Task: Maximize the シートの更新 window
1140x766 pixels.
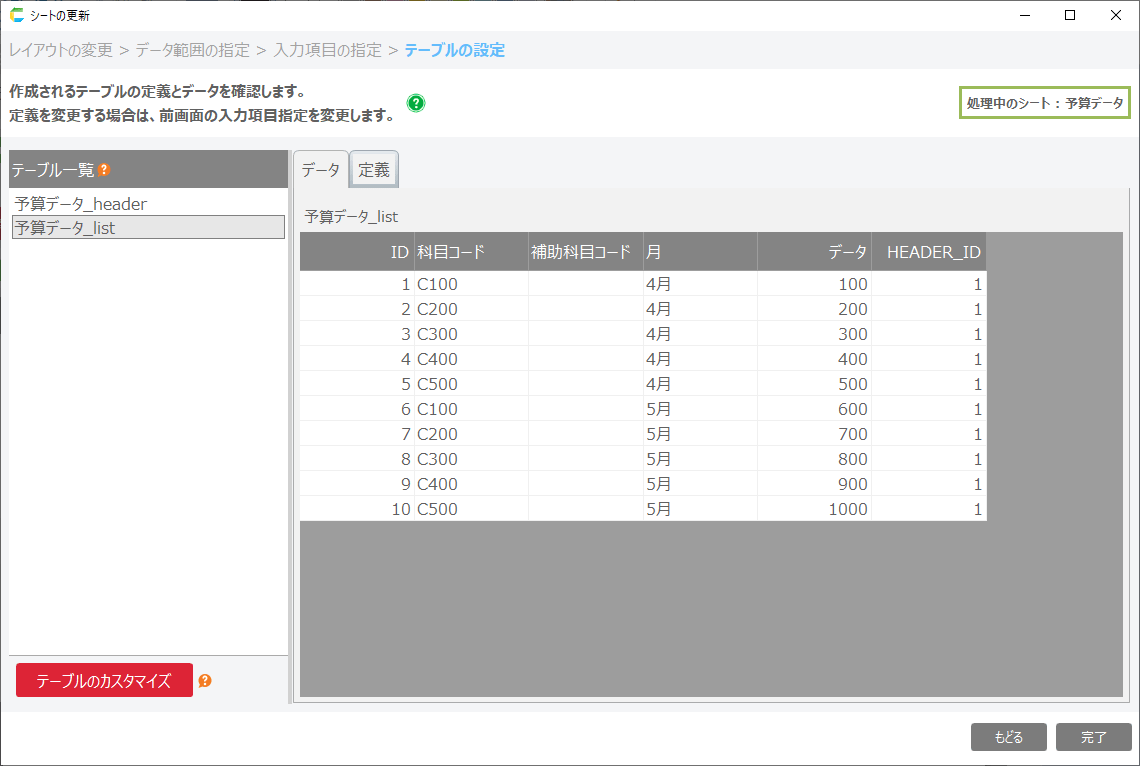Action: coord(1069,15)
